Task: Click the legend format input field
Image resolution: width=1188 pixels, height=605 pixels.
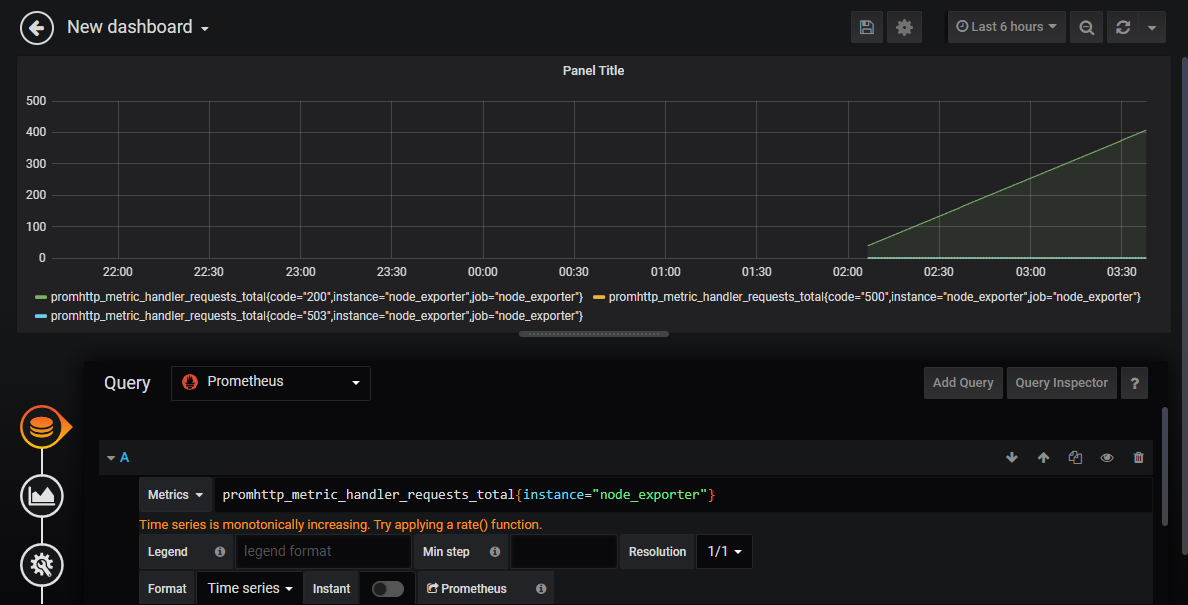Action: click(322, 551)
